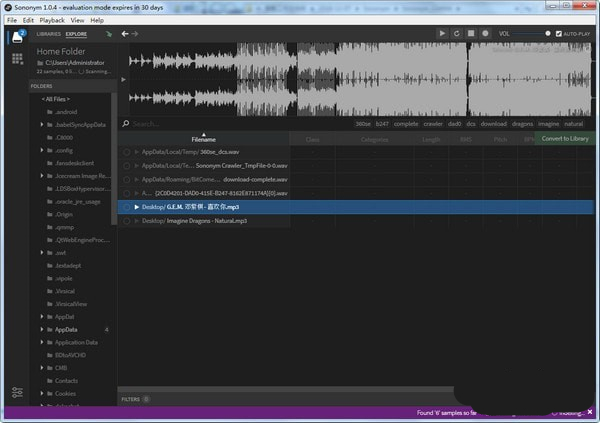This screenshot has height=423, width=600.
Task: Select the radio circle for 360se_dcs.wav
Action: coord(127,152)
